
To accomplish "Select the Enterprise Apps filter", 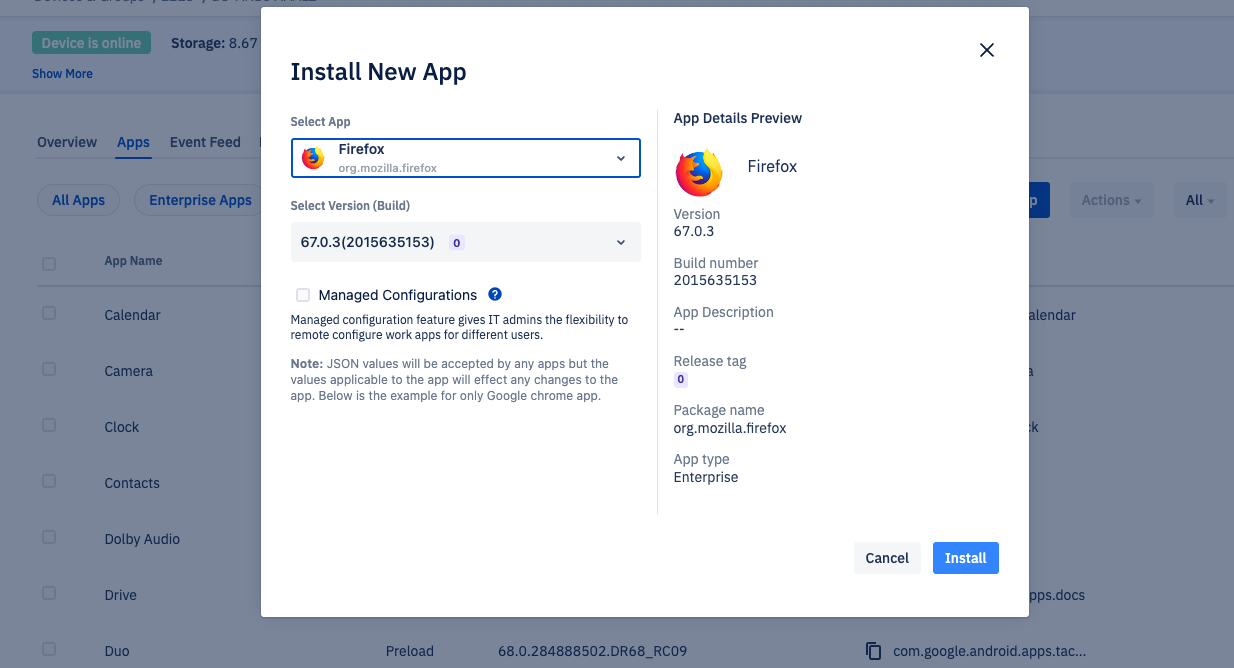I will [x=200, y=200].
